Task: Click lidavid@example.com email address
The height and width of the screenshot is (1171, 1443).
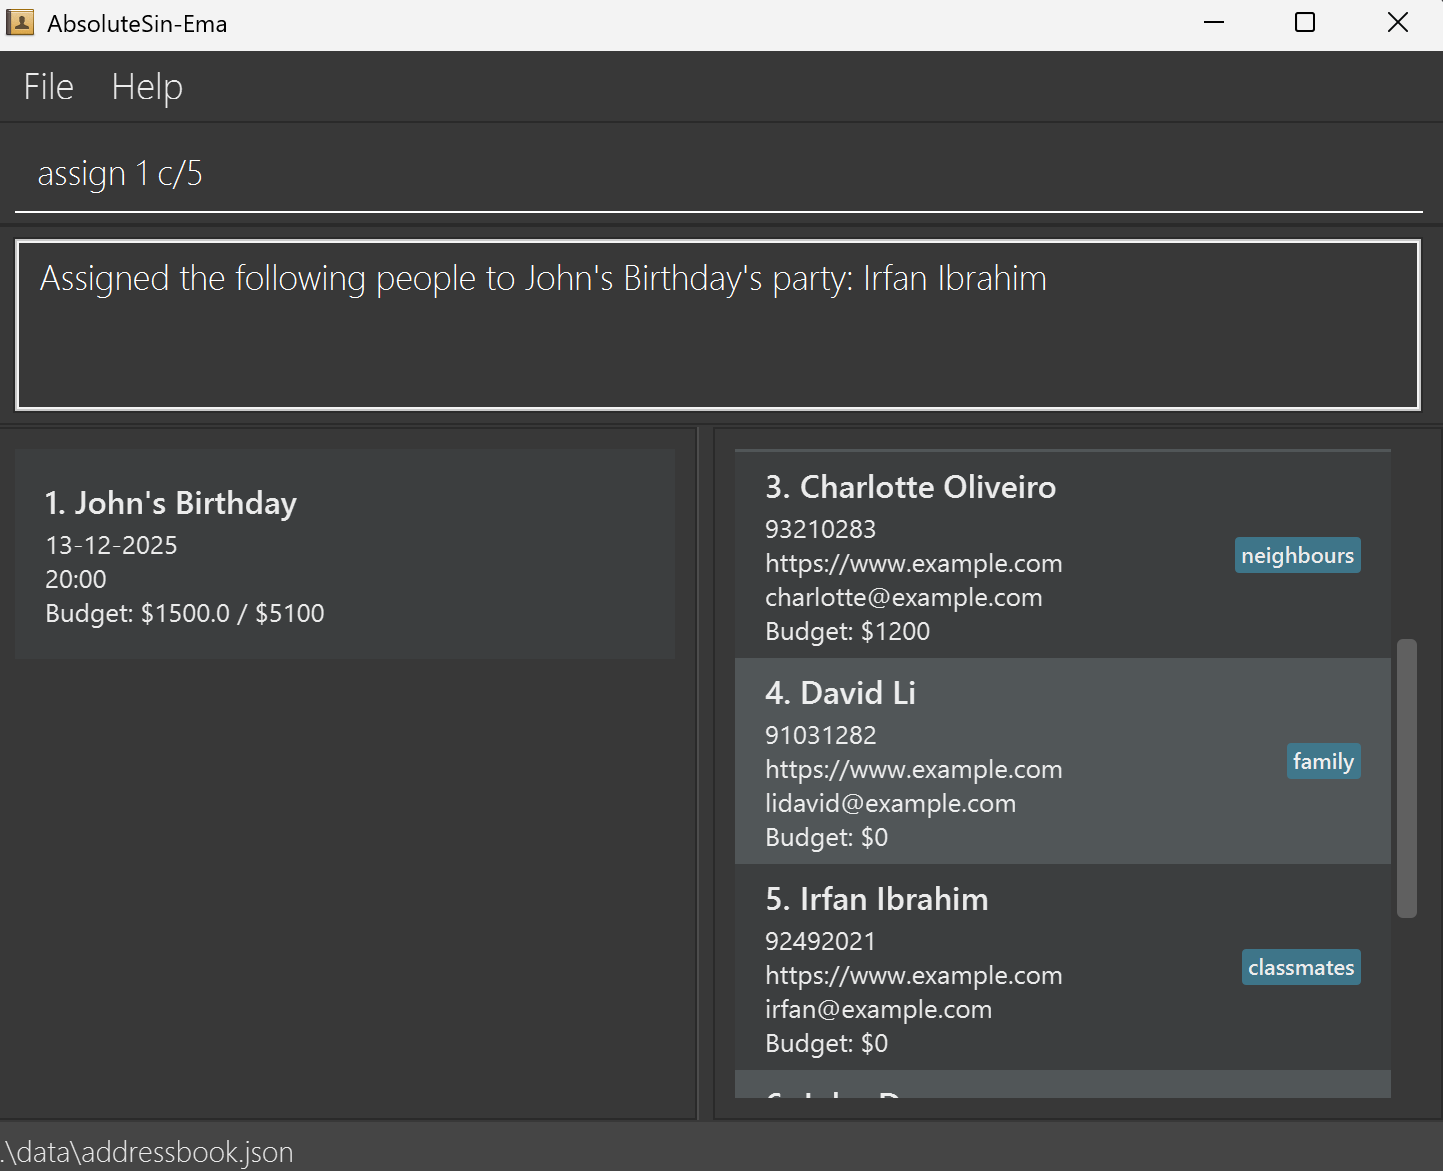Action: 890,804
